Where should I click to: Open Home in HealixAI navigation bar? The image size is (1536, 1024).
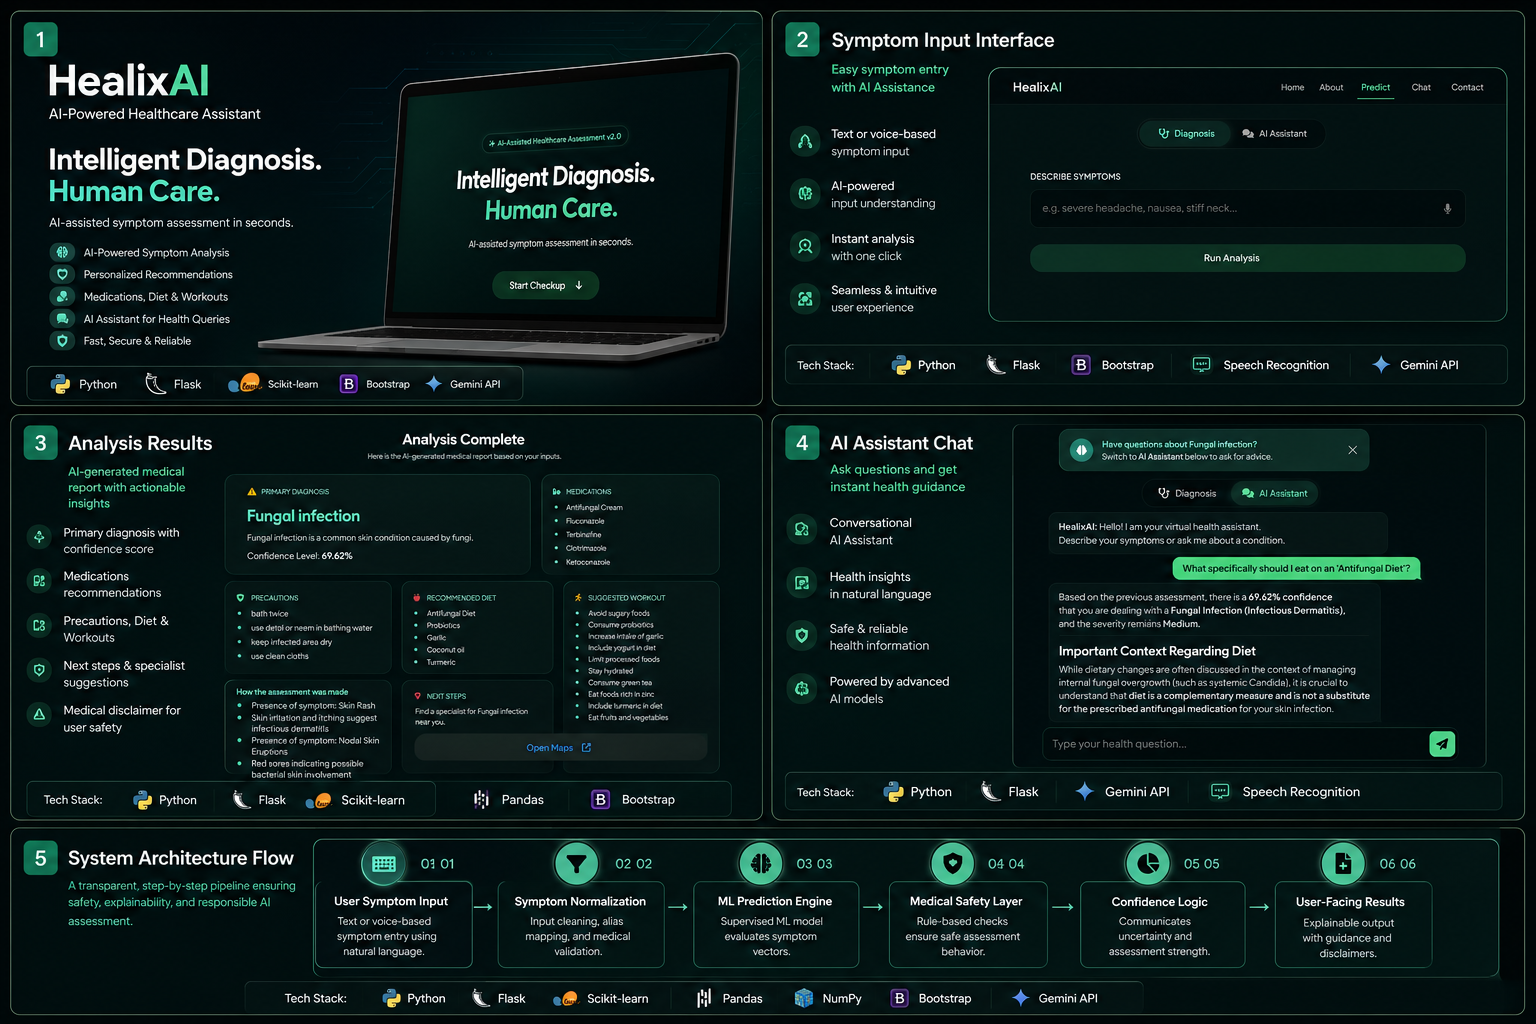(x=1292, y=87)
